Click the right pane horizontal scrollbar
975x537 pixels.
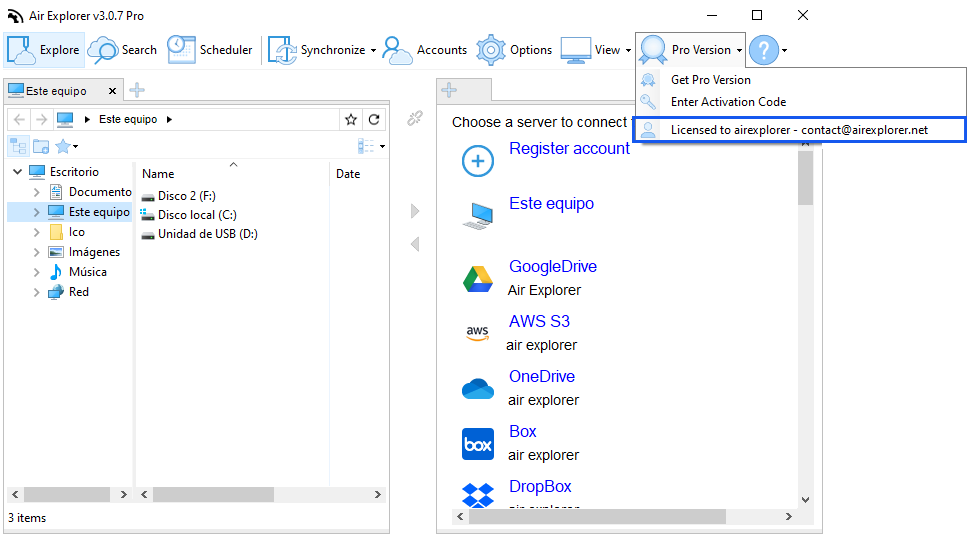click(x=598, y=516)
